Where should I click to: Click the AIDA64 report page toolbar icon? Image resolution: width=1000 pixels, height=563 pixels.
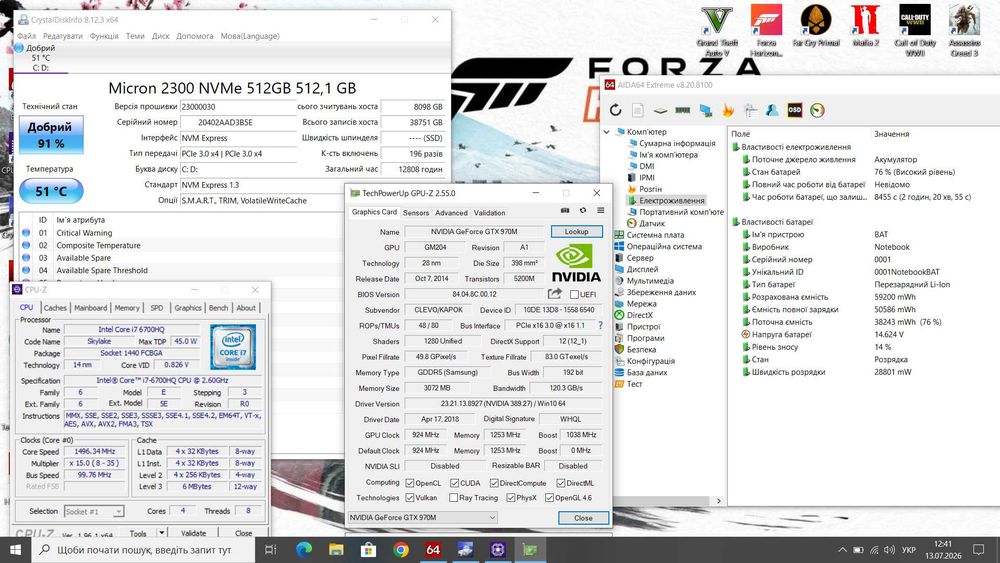tap(638, 110)
